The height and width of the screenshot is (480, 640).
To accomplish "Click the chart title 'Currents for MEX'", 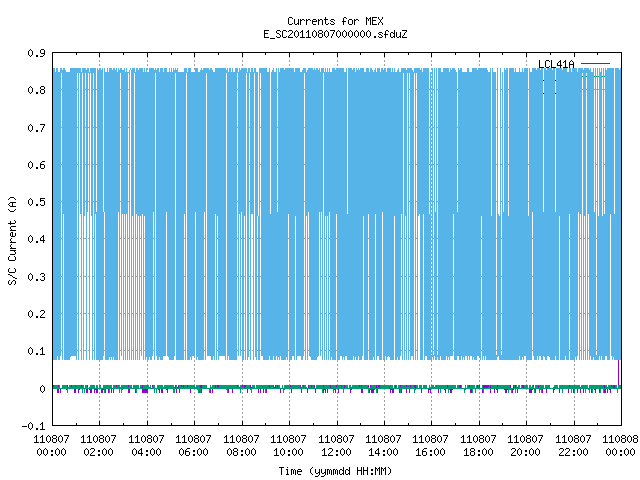I will pos(335,21).
